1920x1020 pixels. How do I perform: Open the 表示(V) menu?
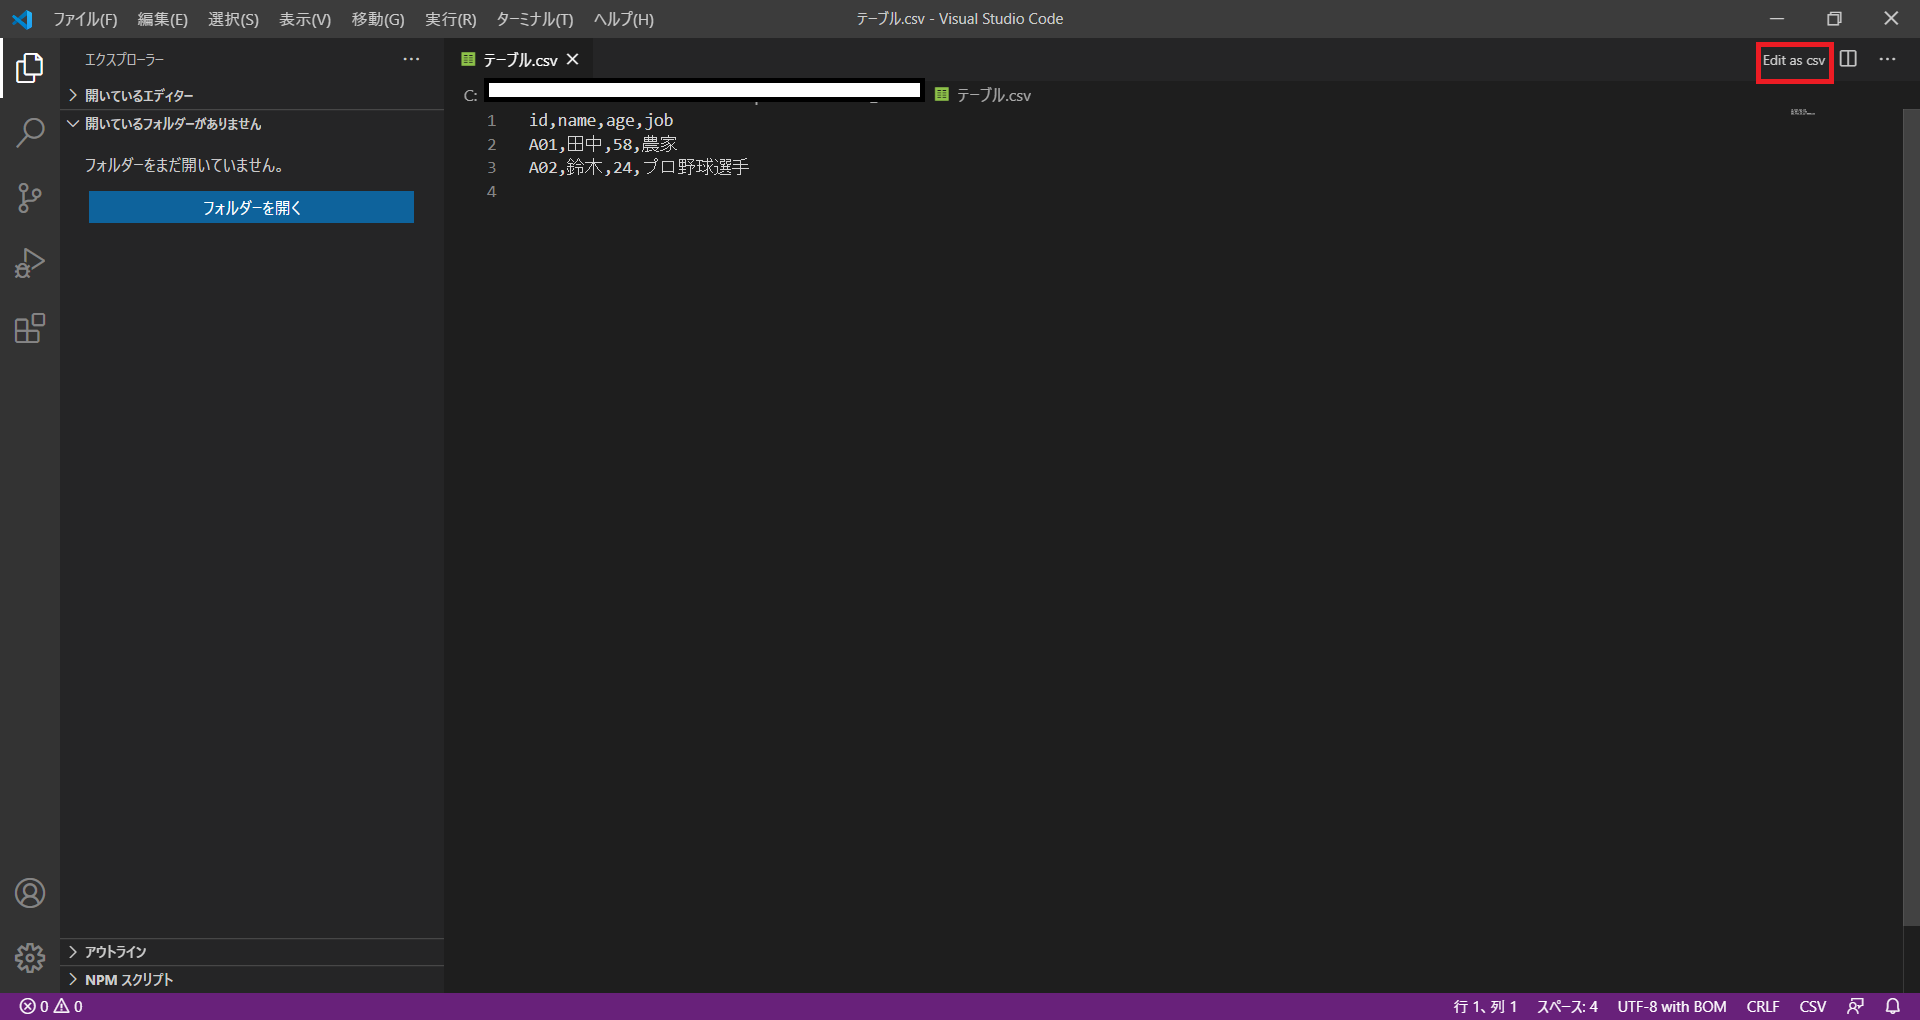[x=305, y=19]
